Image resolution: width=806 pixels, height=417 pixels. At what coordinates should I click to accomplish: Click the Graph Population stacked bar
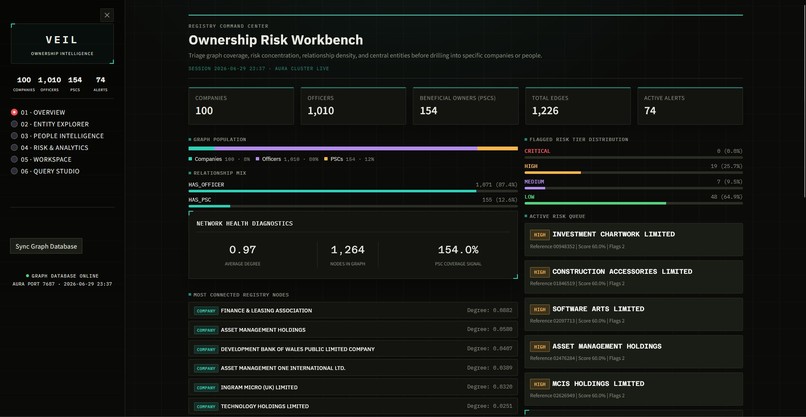[x=353, y=149]
